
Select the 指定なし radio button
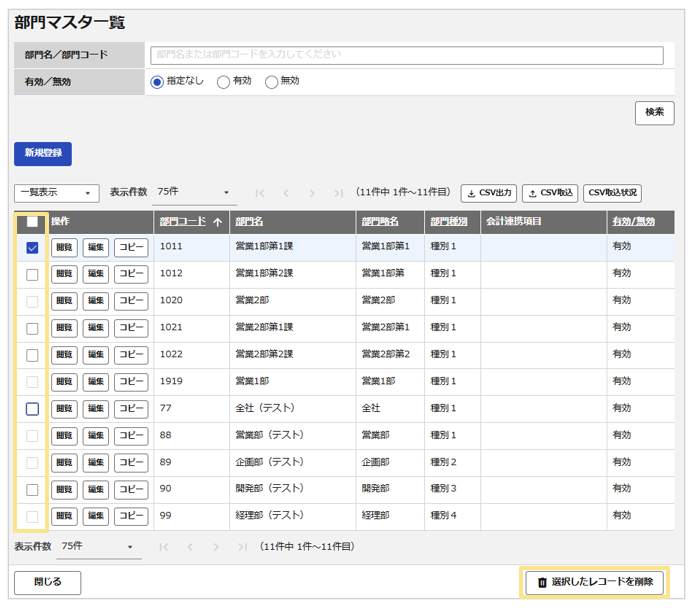[x=157, y=82]
